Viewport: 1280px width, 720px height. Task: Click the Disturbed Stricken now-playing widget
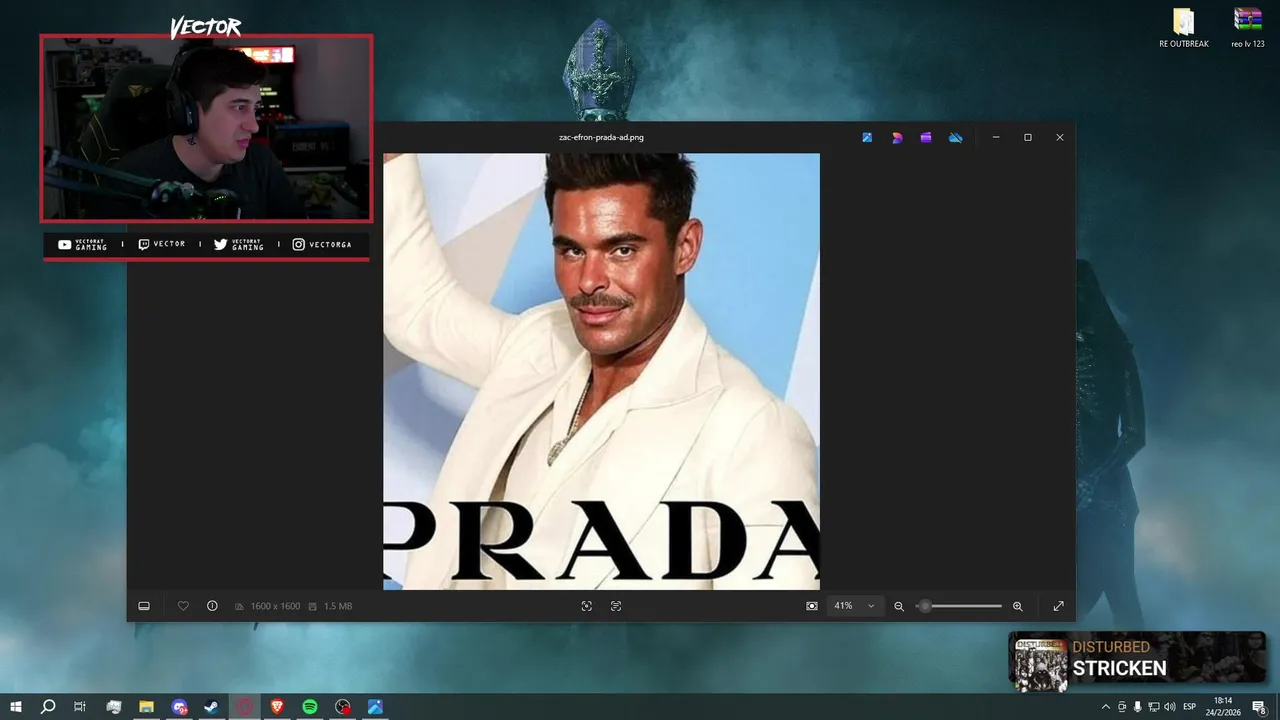[1137, 660]
